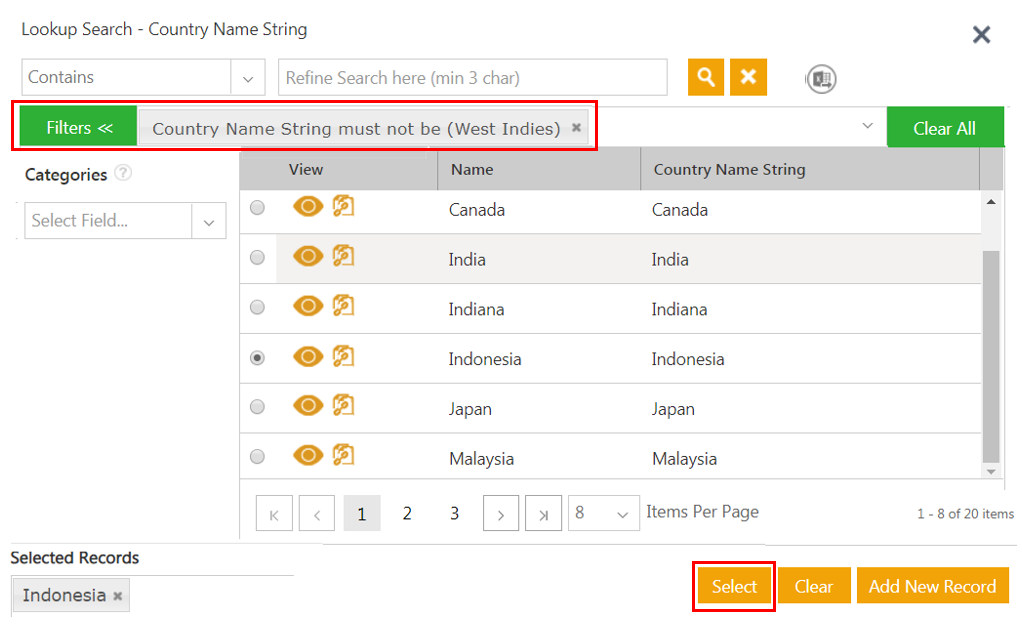Expand the Select Field categories dropdown
1022x628 pixels.
(x=208, y=221)
